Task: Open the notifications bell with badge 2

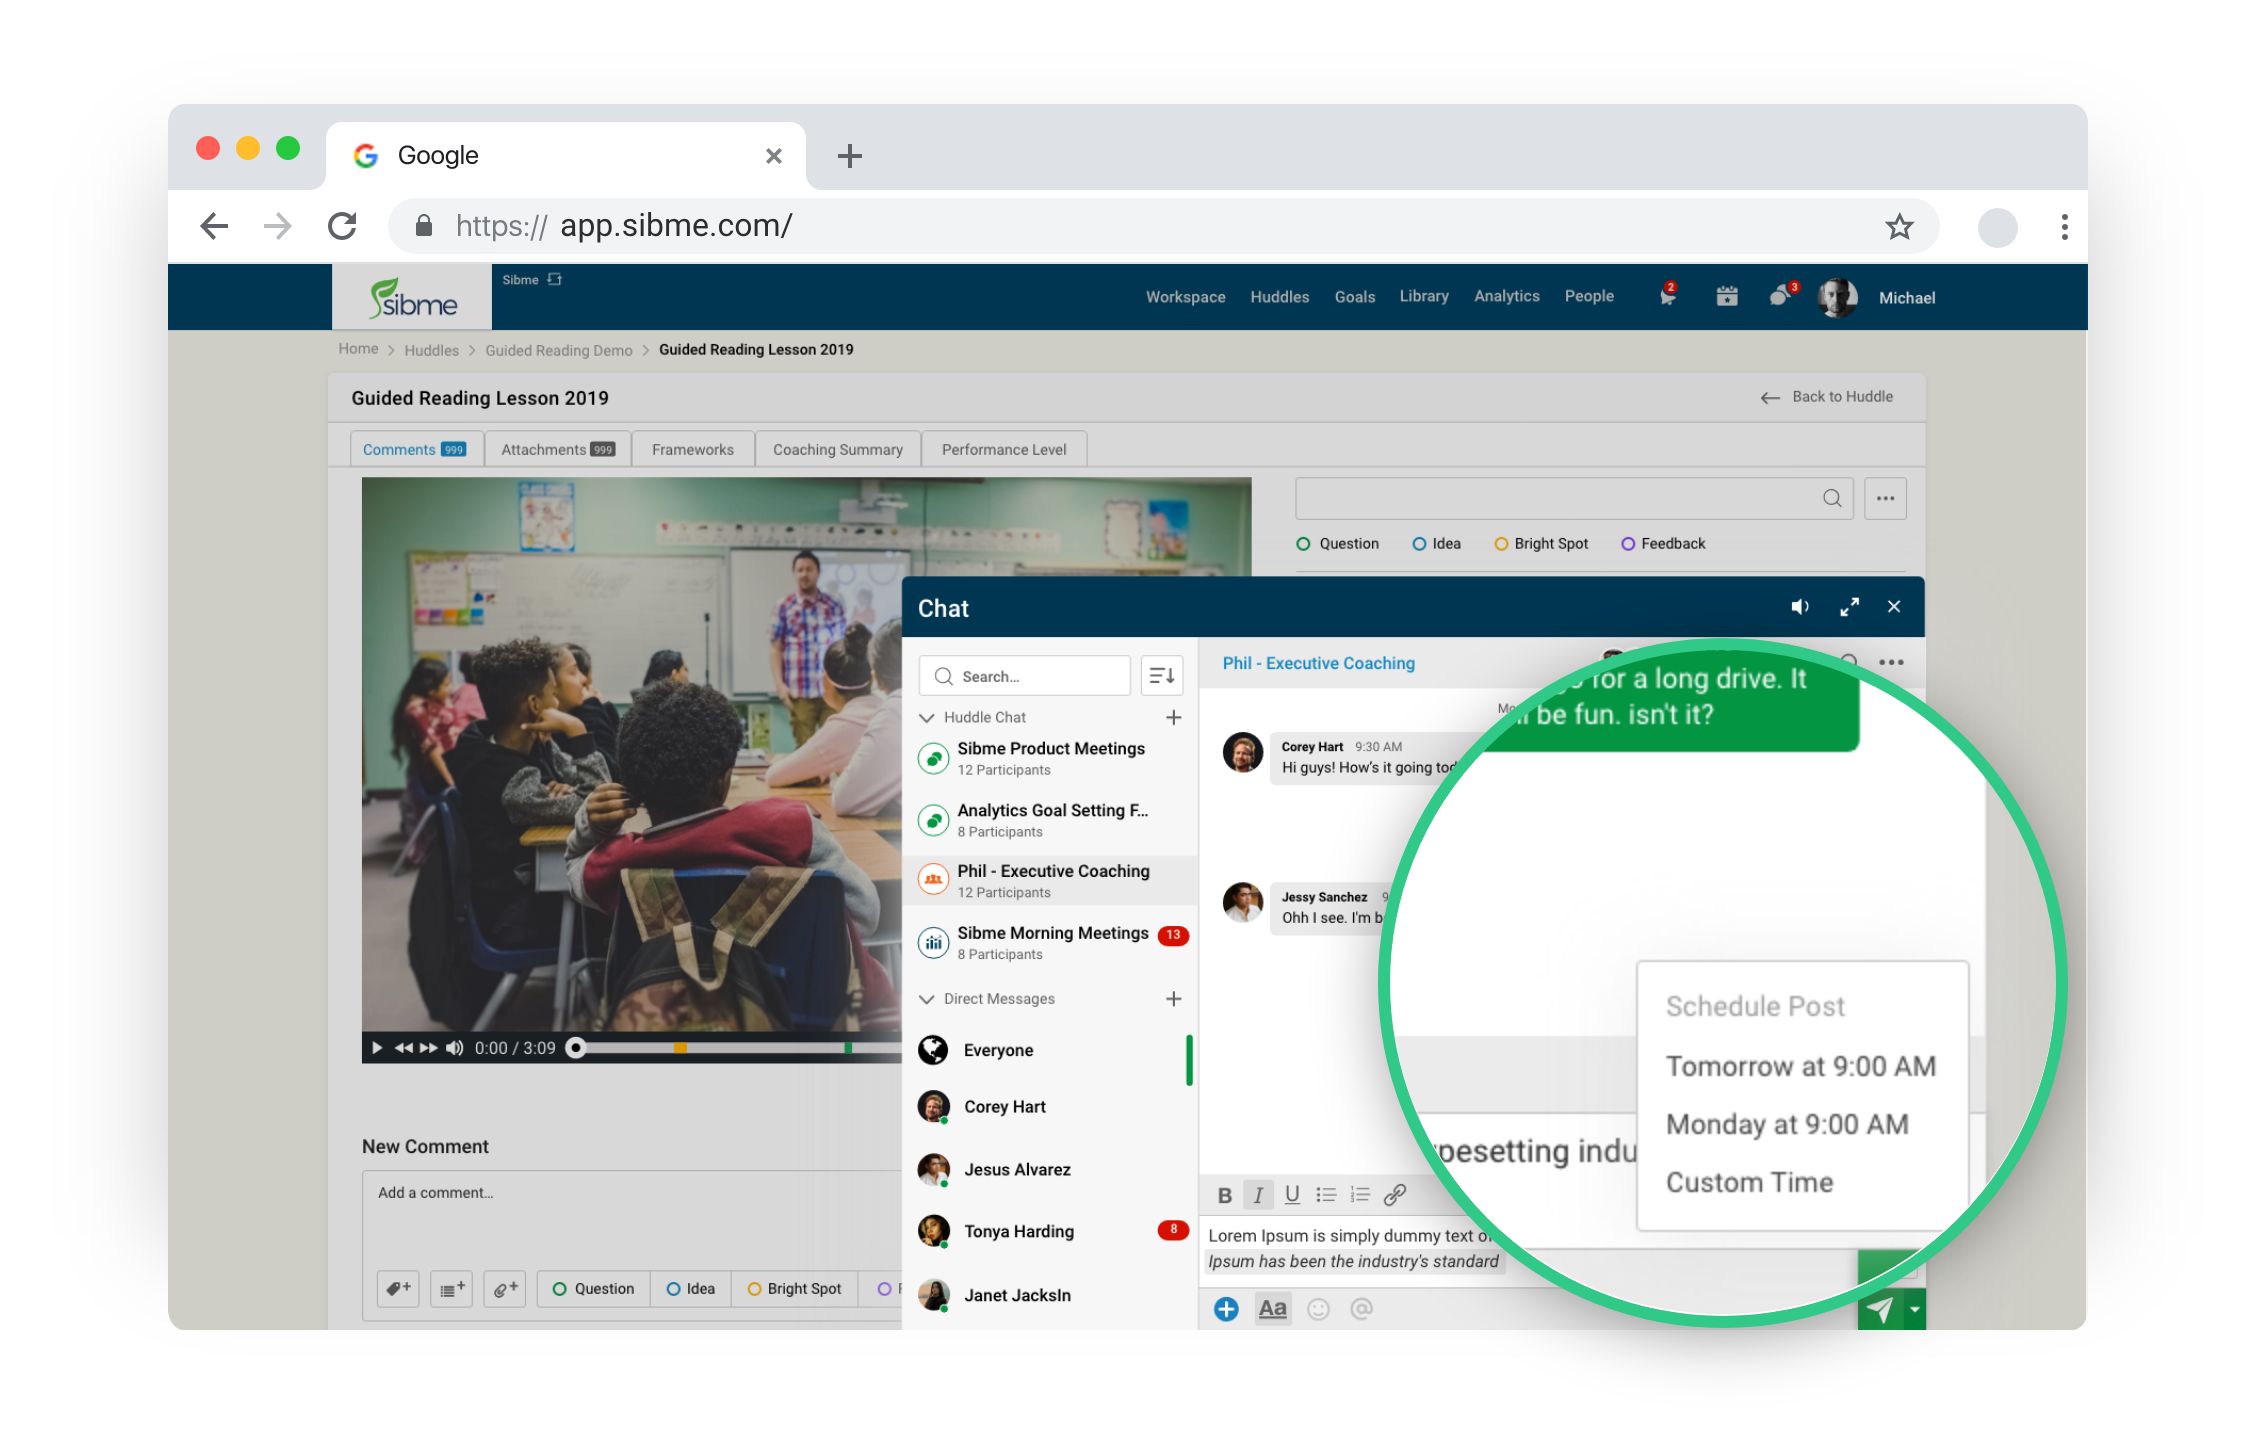Action: coord(1667,296)
